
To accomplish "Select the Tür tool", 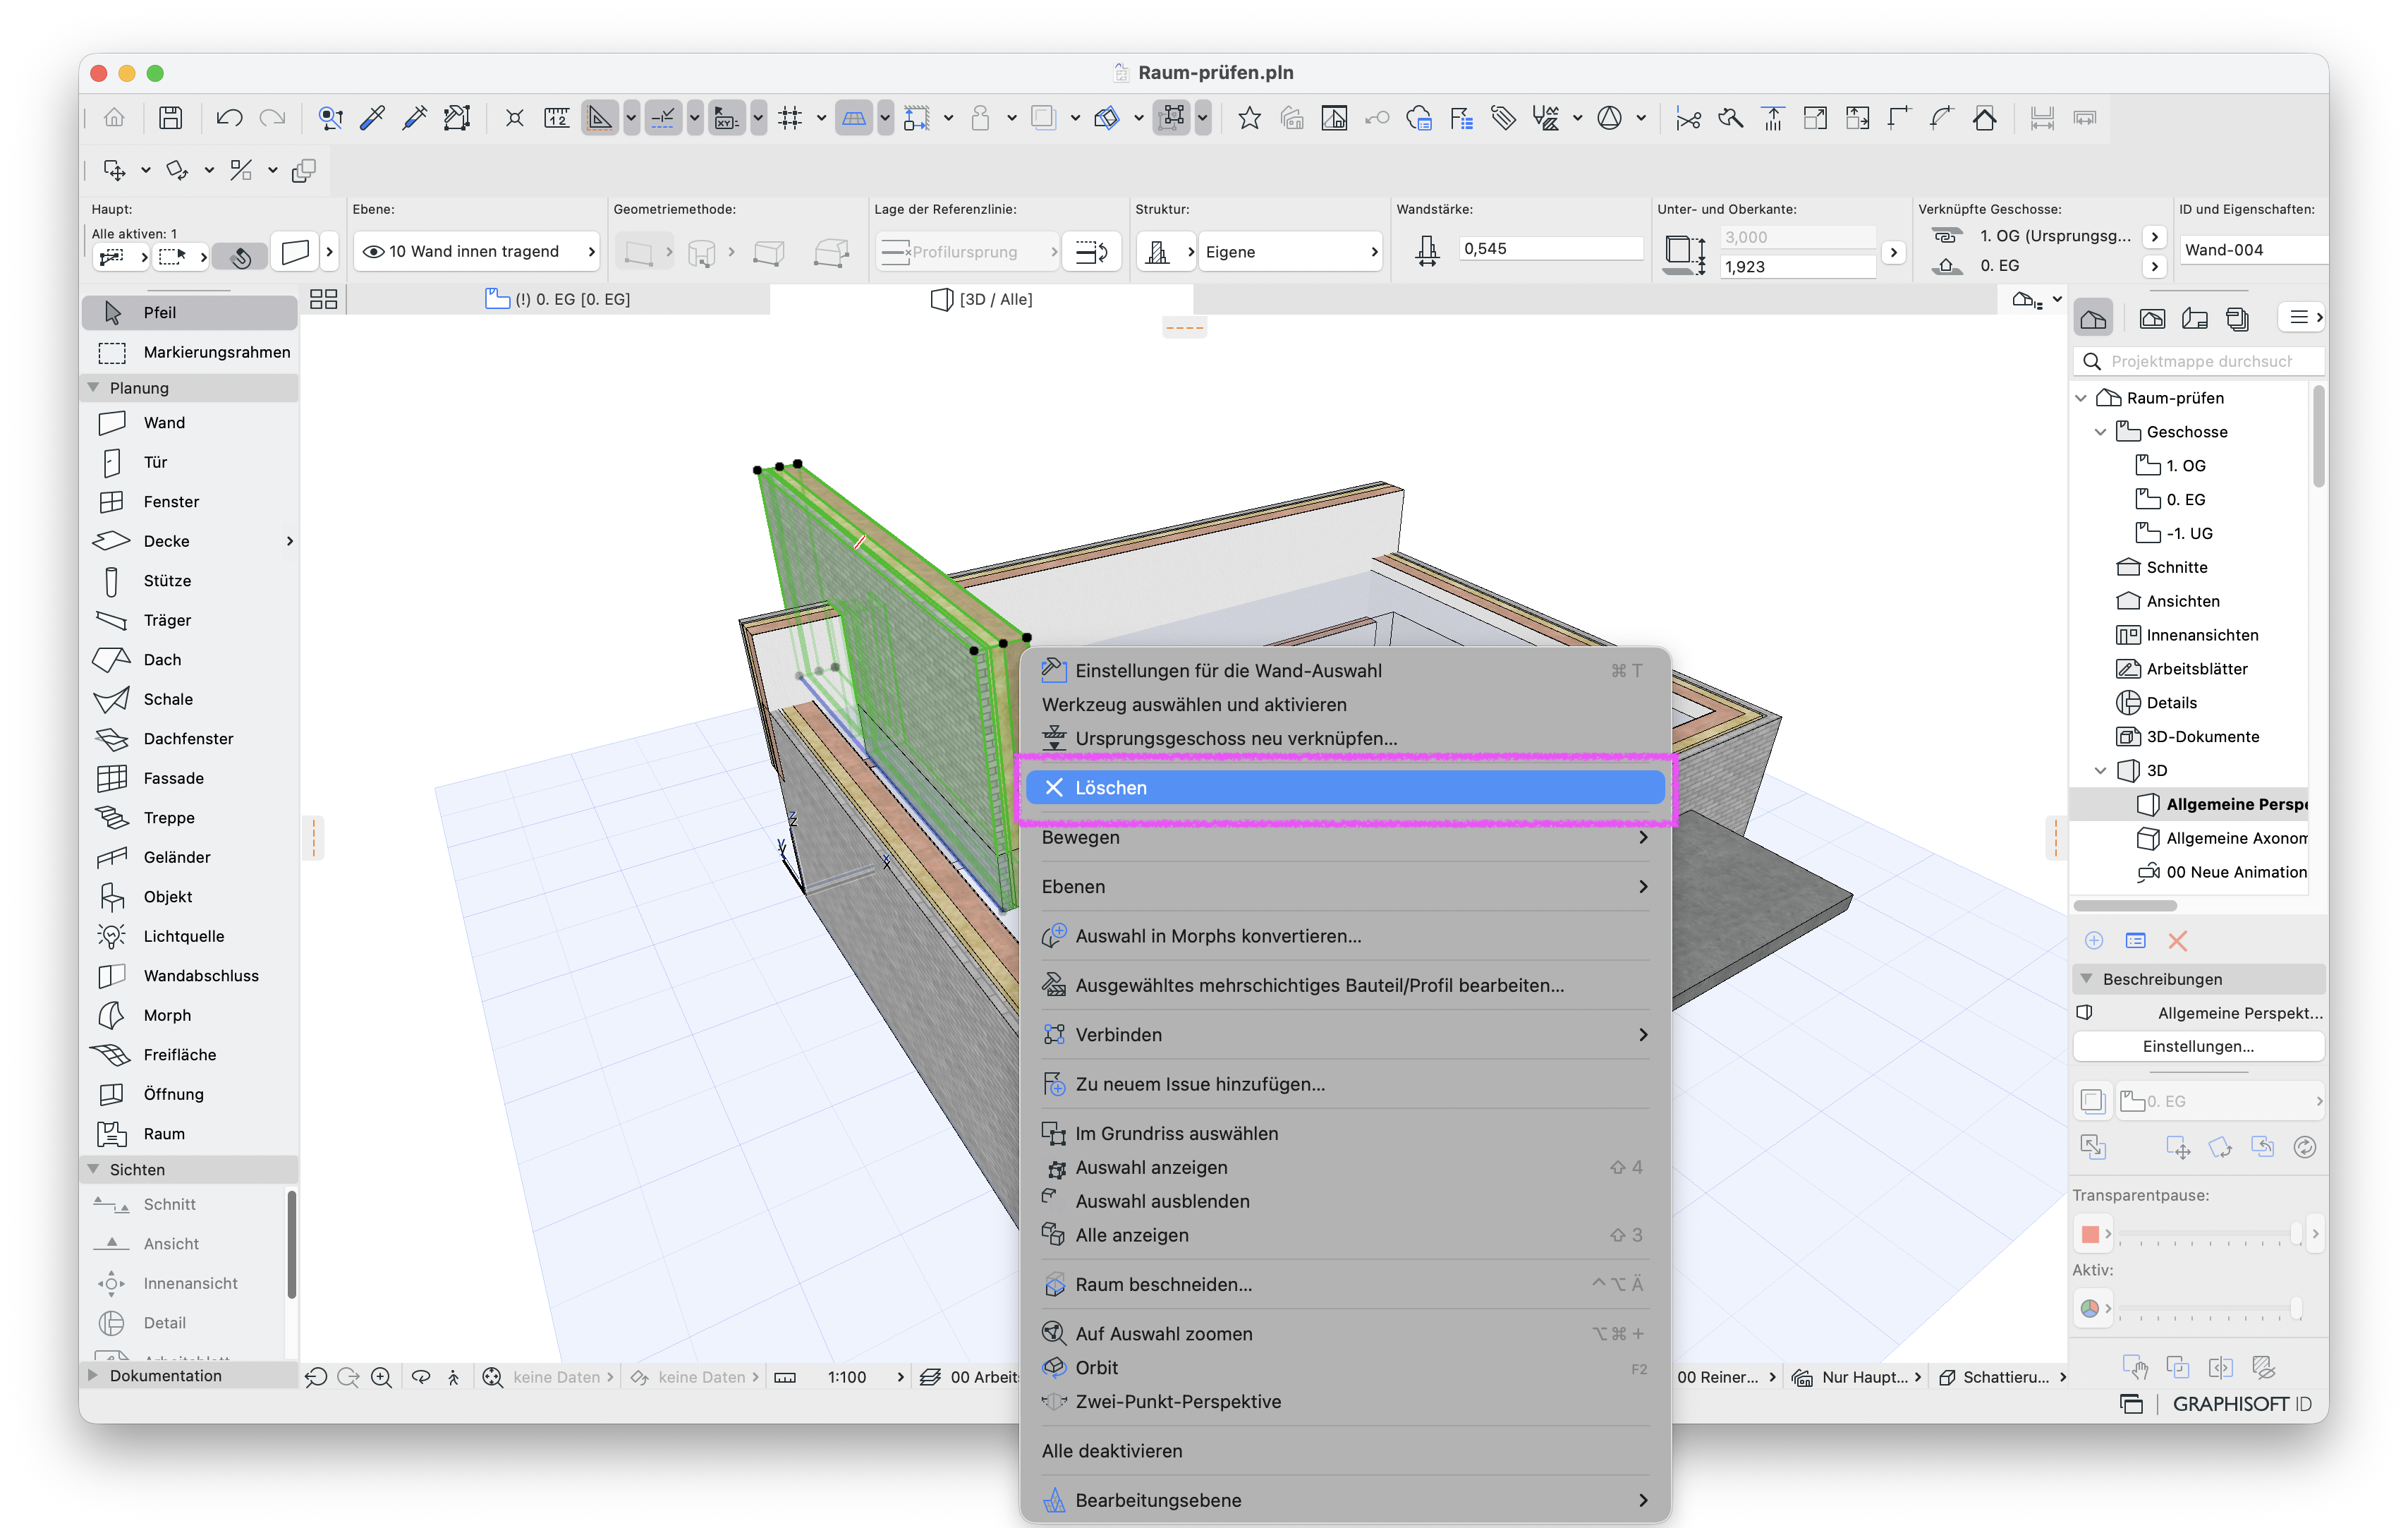I will coord(189,462).
